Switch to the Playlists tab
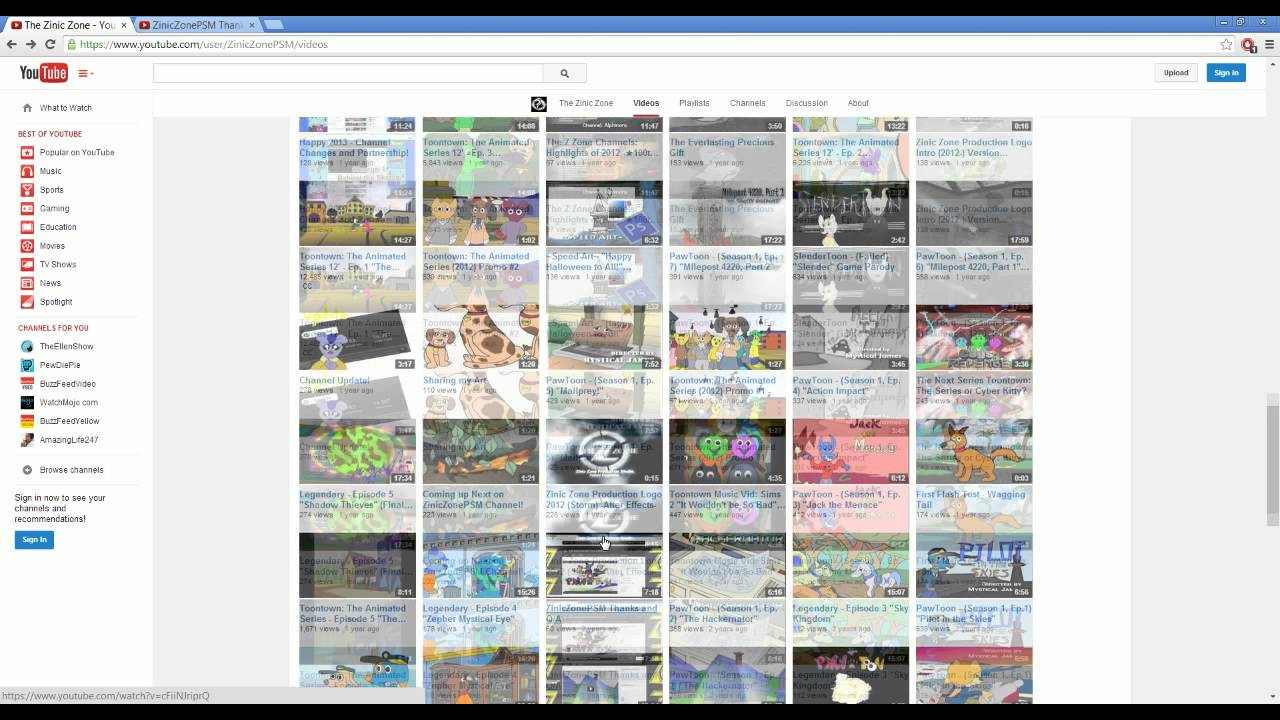This screenshot has height=720, width=1280. pos(694,103)
